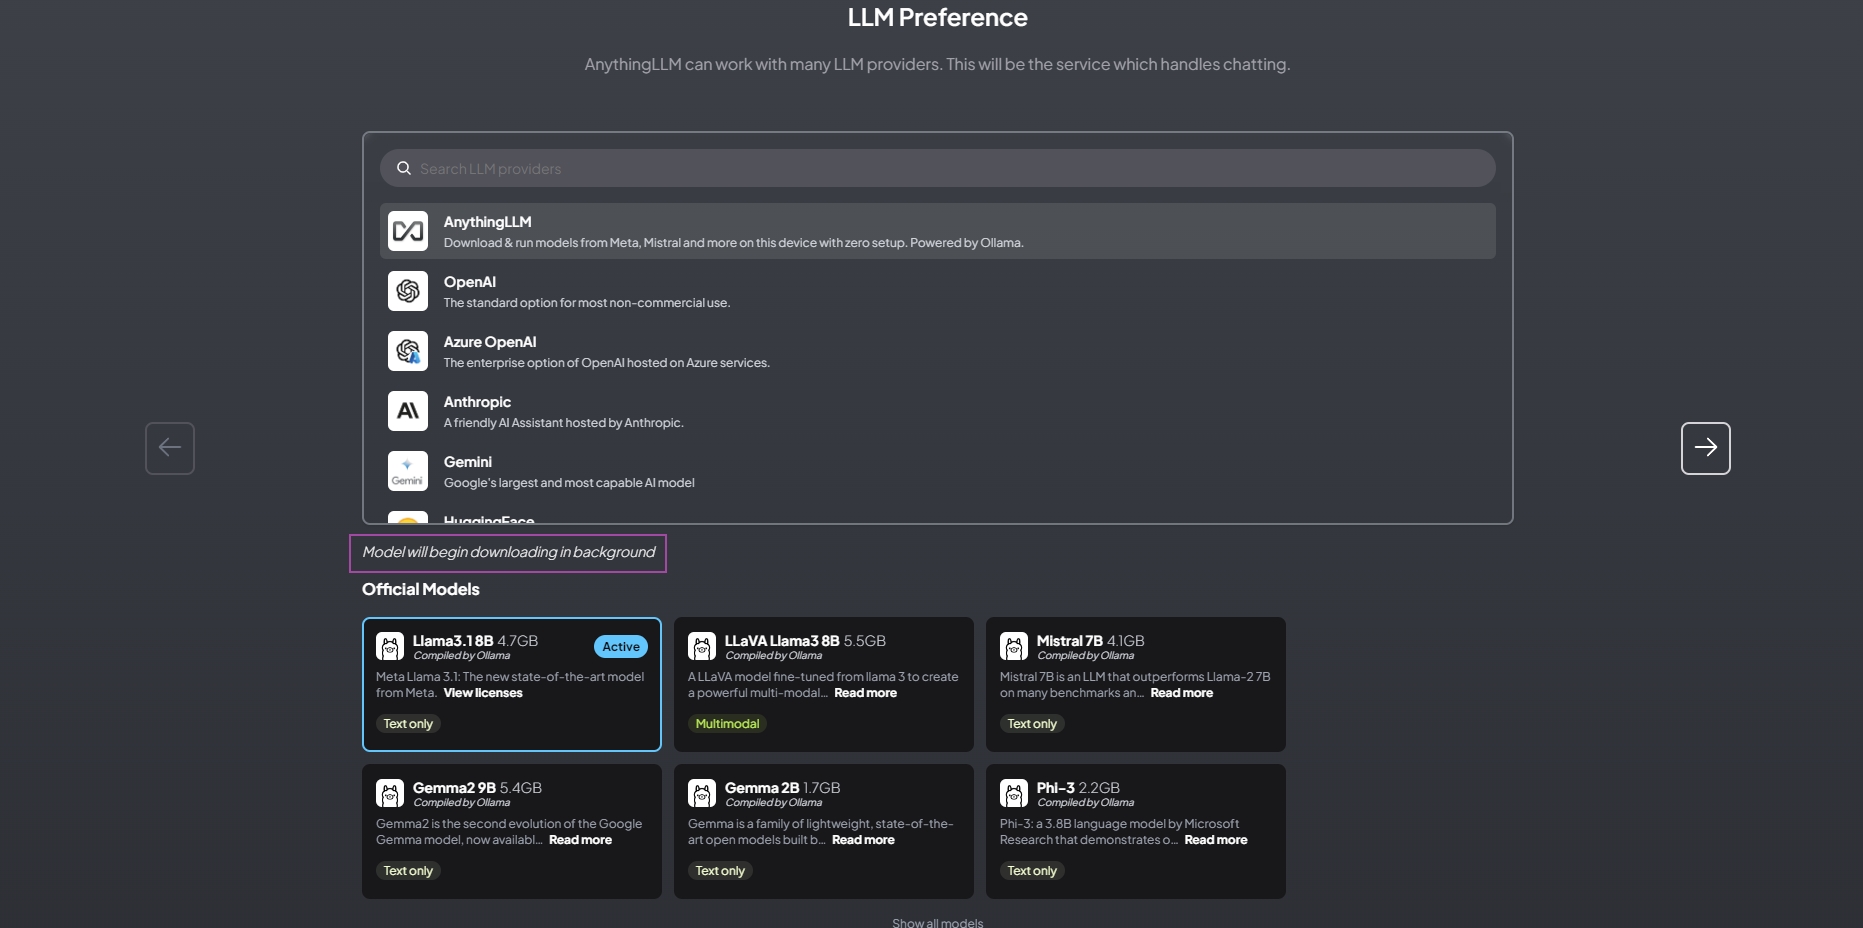Choose the Azure OpenAI logo icon

tap(407, 351)
